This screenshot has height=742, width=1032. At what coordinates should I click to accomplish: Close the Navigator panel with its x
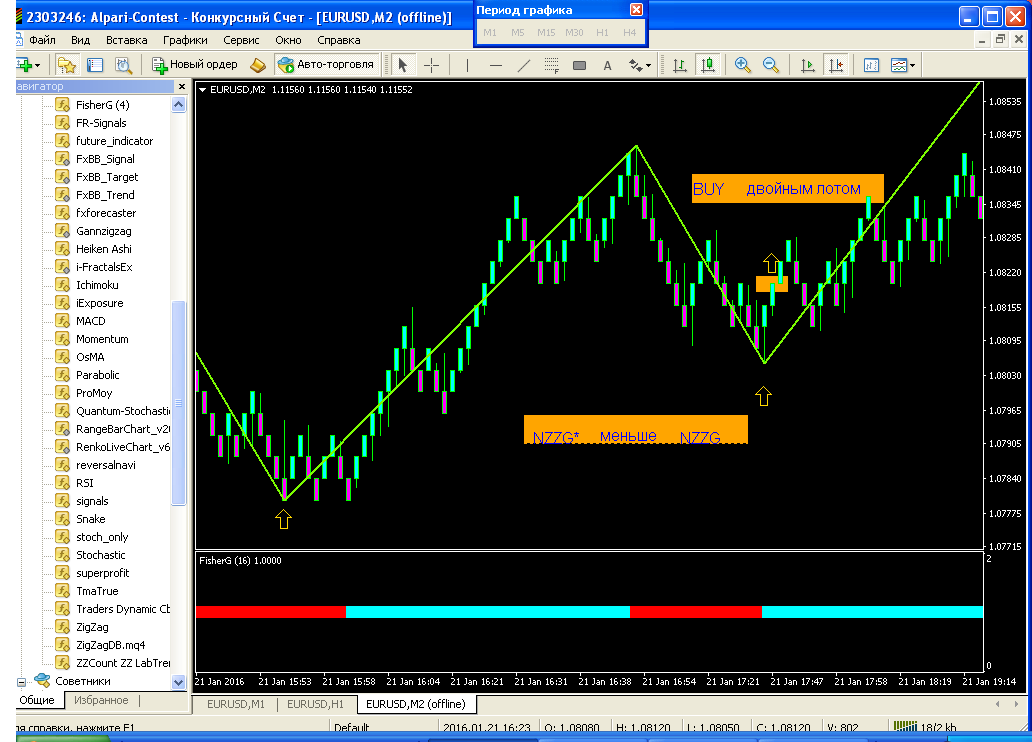(x=182, y=86)
